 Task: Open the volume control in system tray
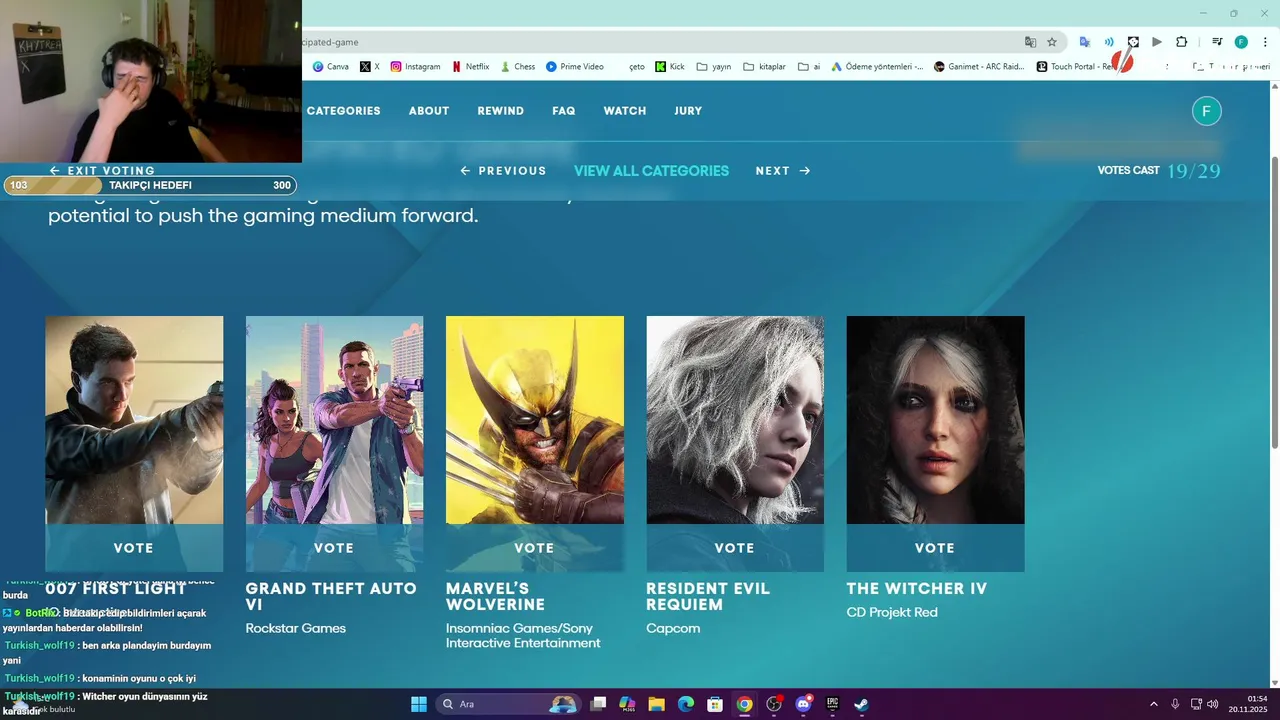pyautogui.click(x=1213, y=704)
